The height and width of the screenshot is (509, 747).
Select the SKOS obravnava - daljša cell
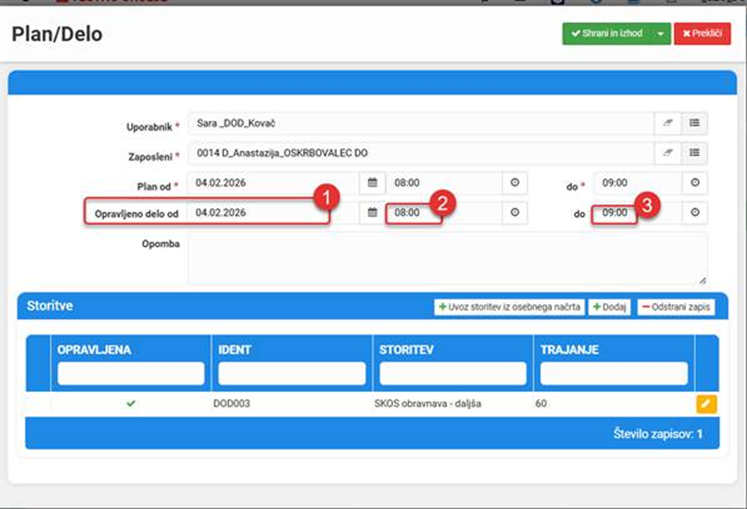427,404
